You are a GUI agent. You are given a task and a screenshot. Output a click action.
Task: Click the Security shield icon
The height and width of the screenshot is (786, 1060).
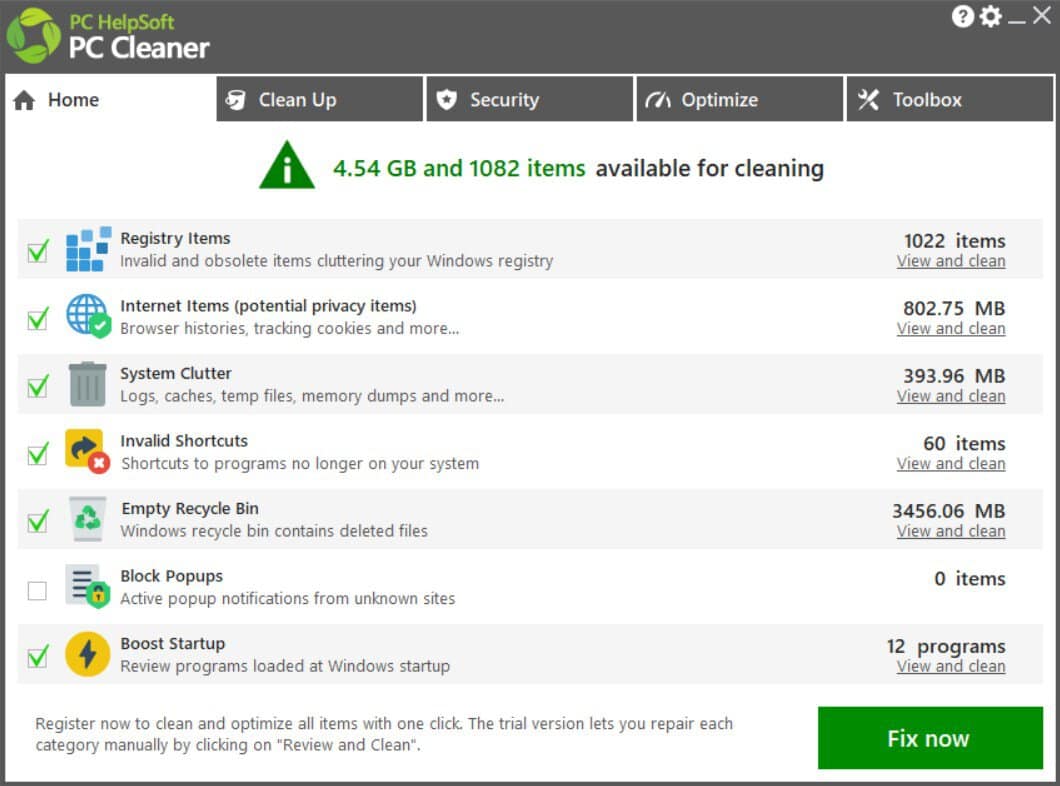pos(446,100)
